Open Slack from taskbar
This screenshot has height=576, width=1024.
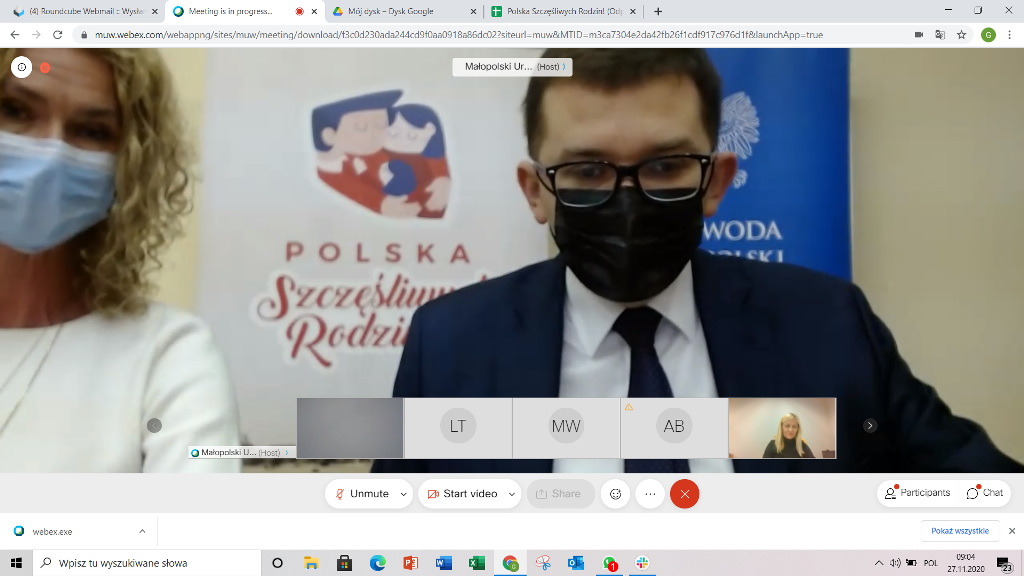(643, 563)
